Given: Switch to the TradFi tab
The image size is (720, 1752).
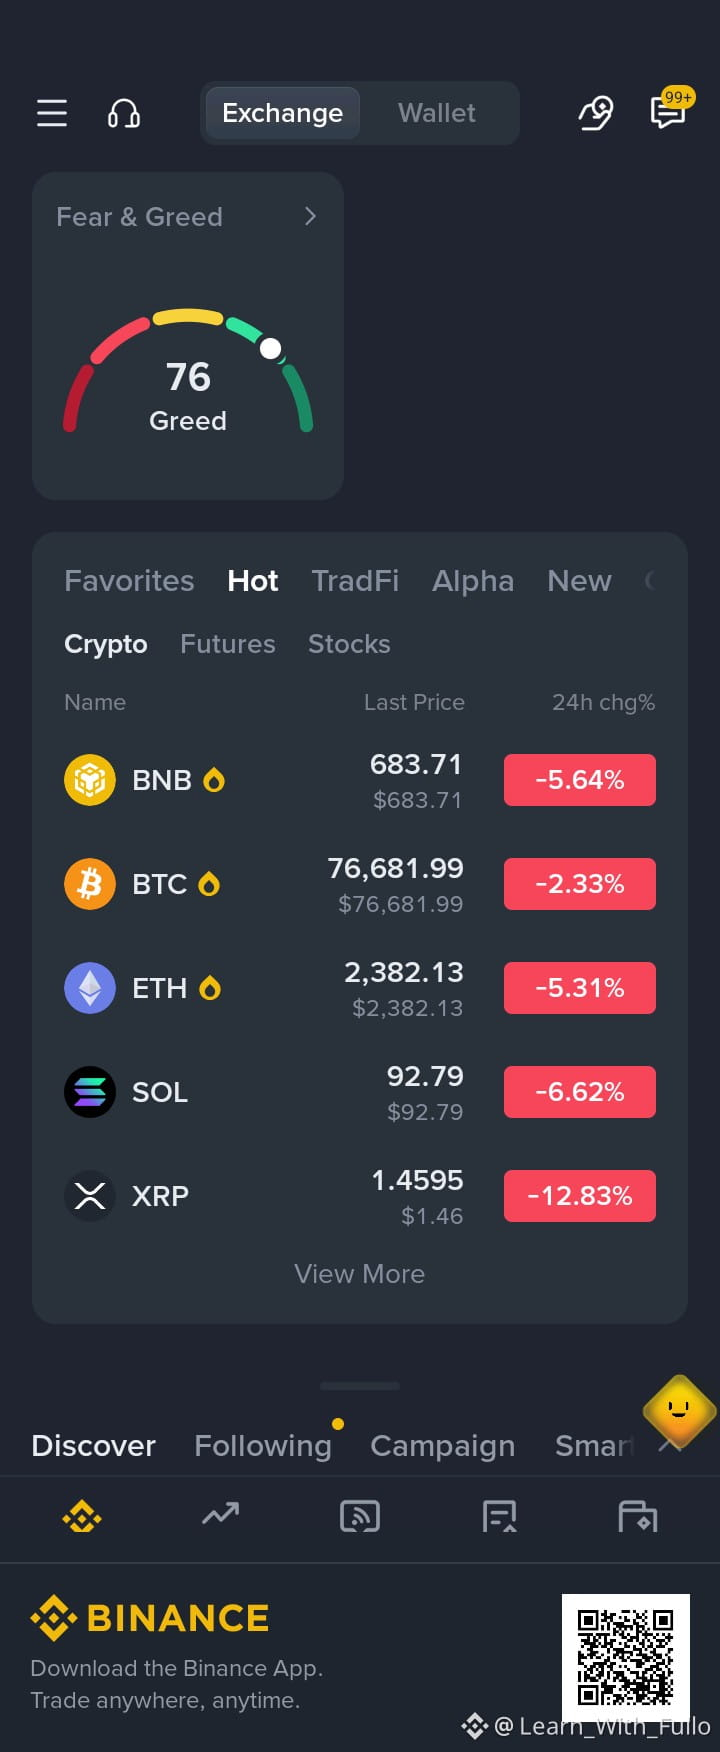Looking at the screenshot, I should tap(355, 581).
